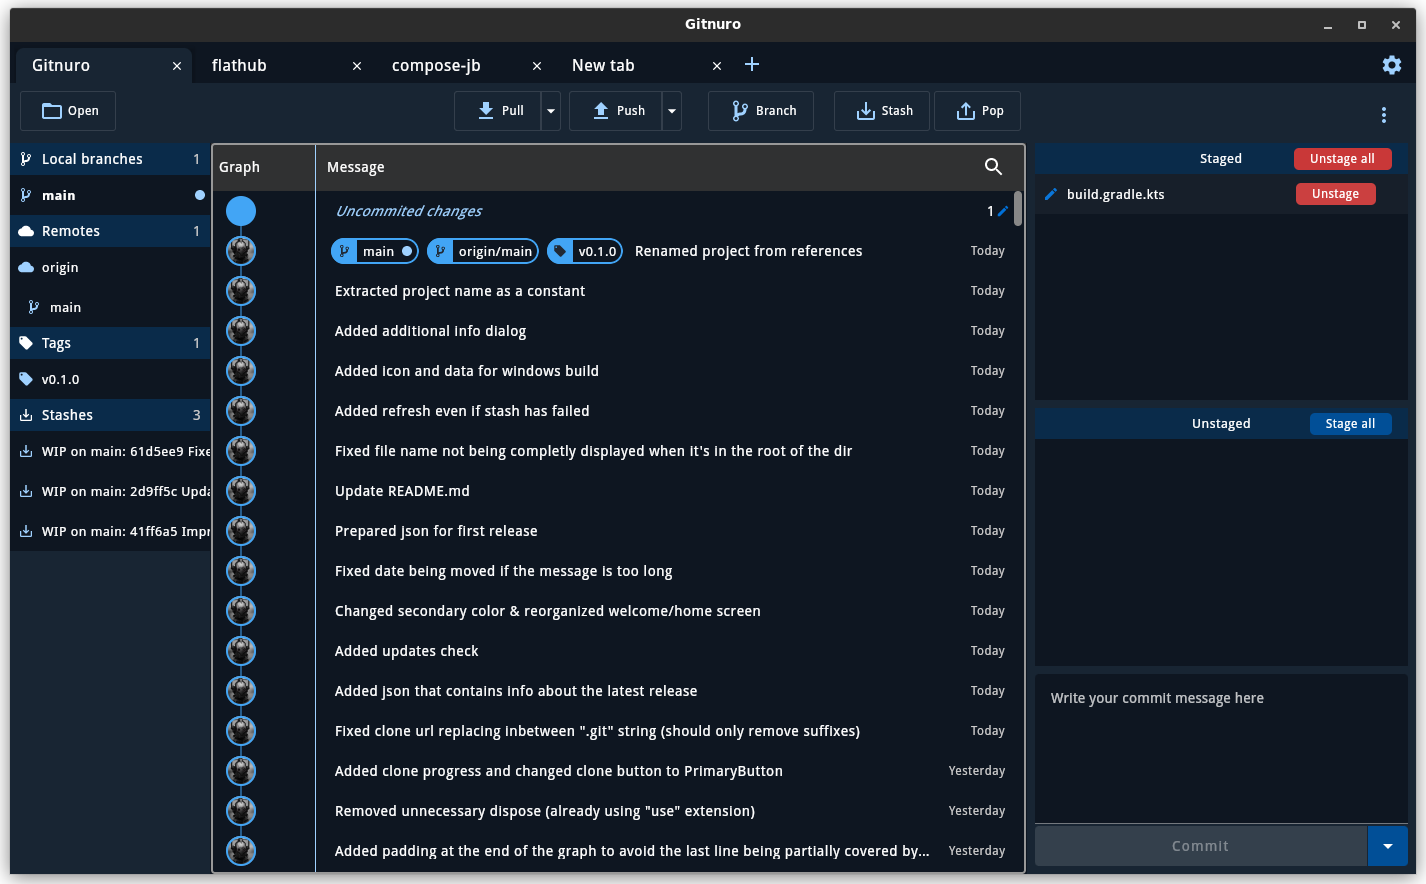Screen dimensions: 1426x884
Task: Click the Push button
Action: (616, 111)
